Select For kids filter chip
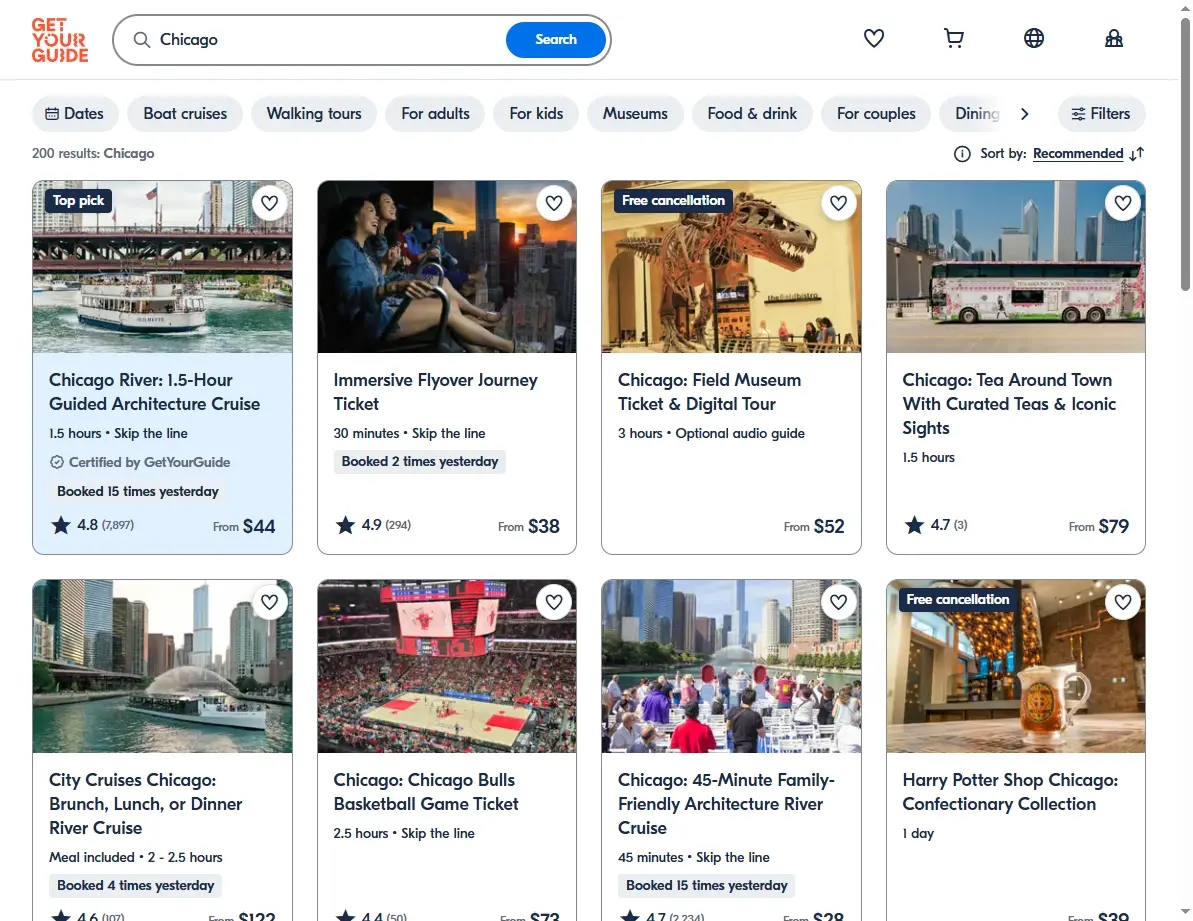Image resolution: width=1193 pixels, height=921 pixels. [536, 113]
